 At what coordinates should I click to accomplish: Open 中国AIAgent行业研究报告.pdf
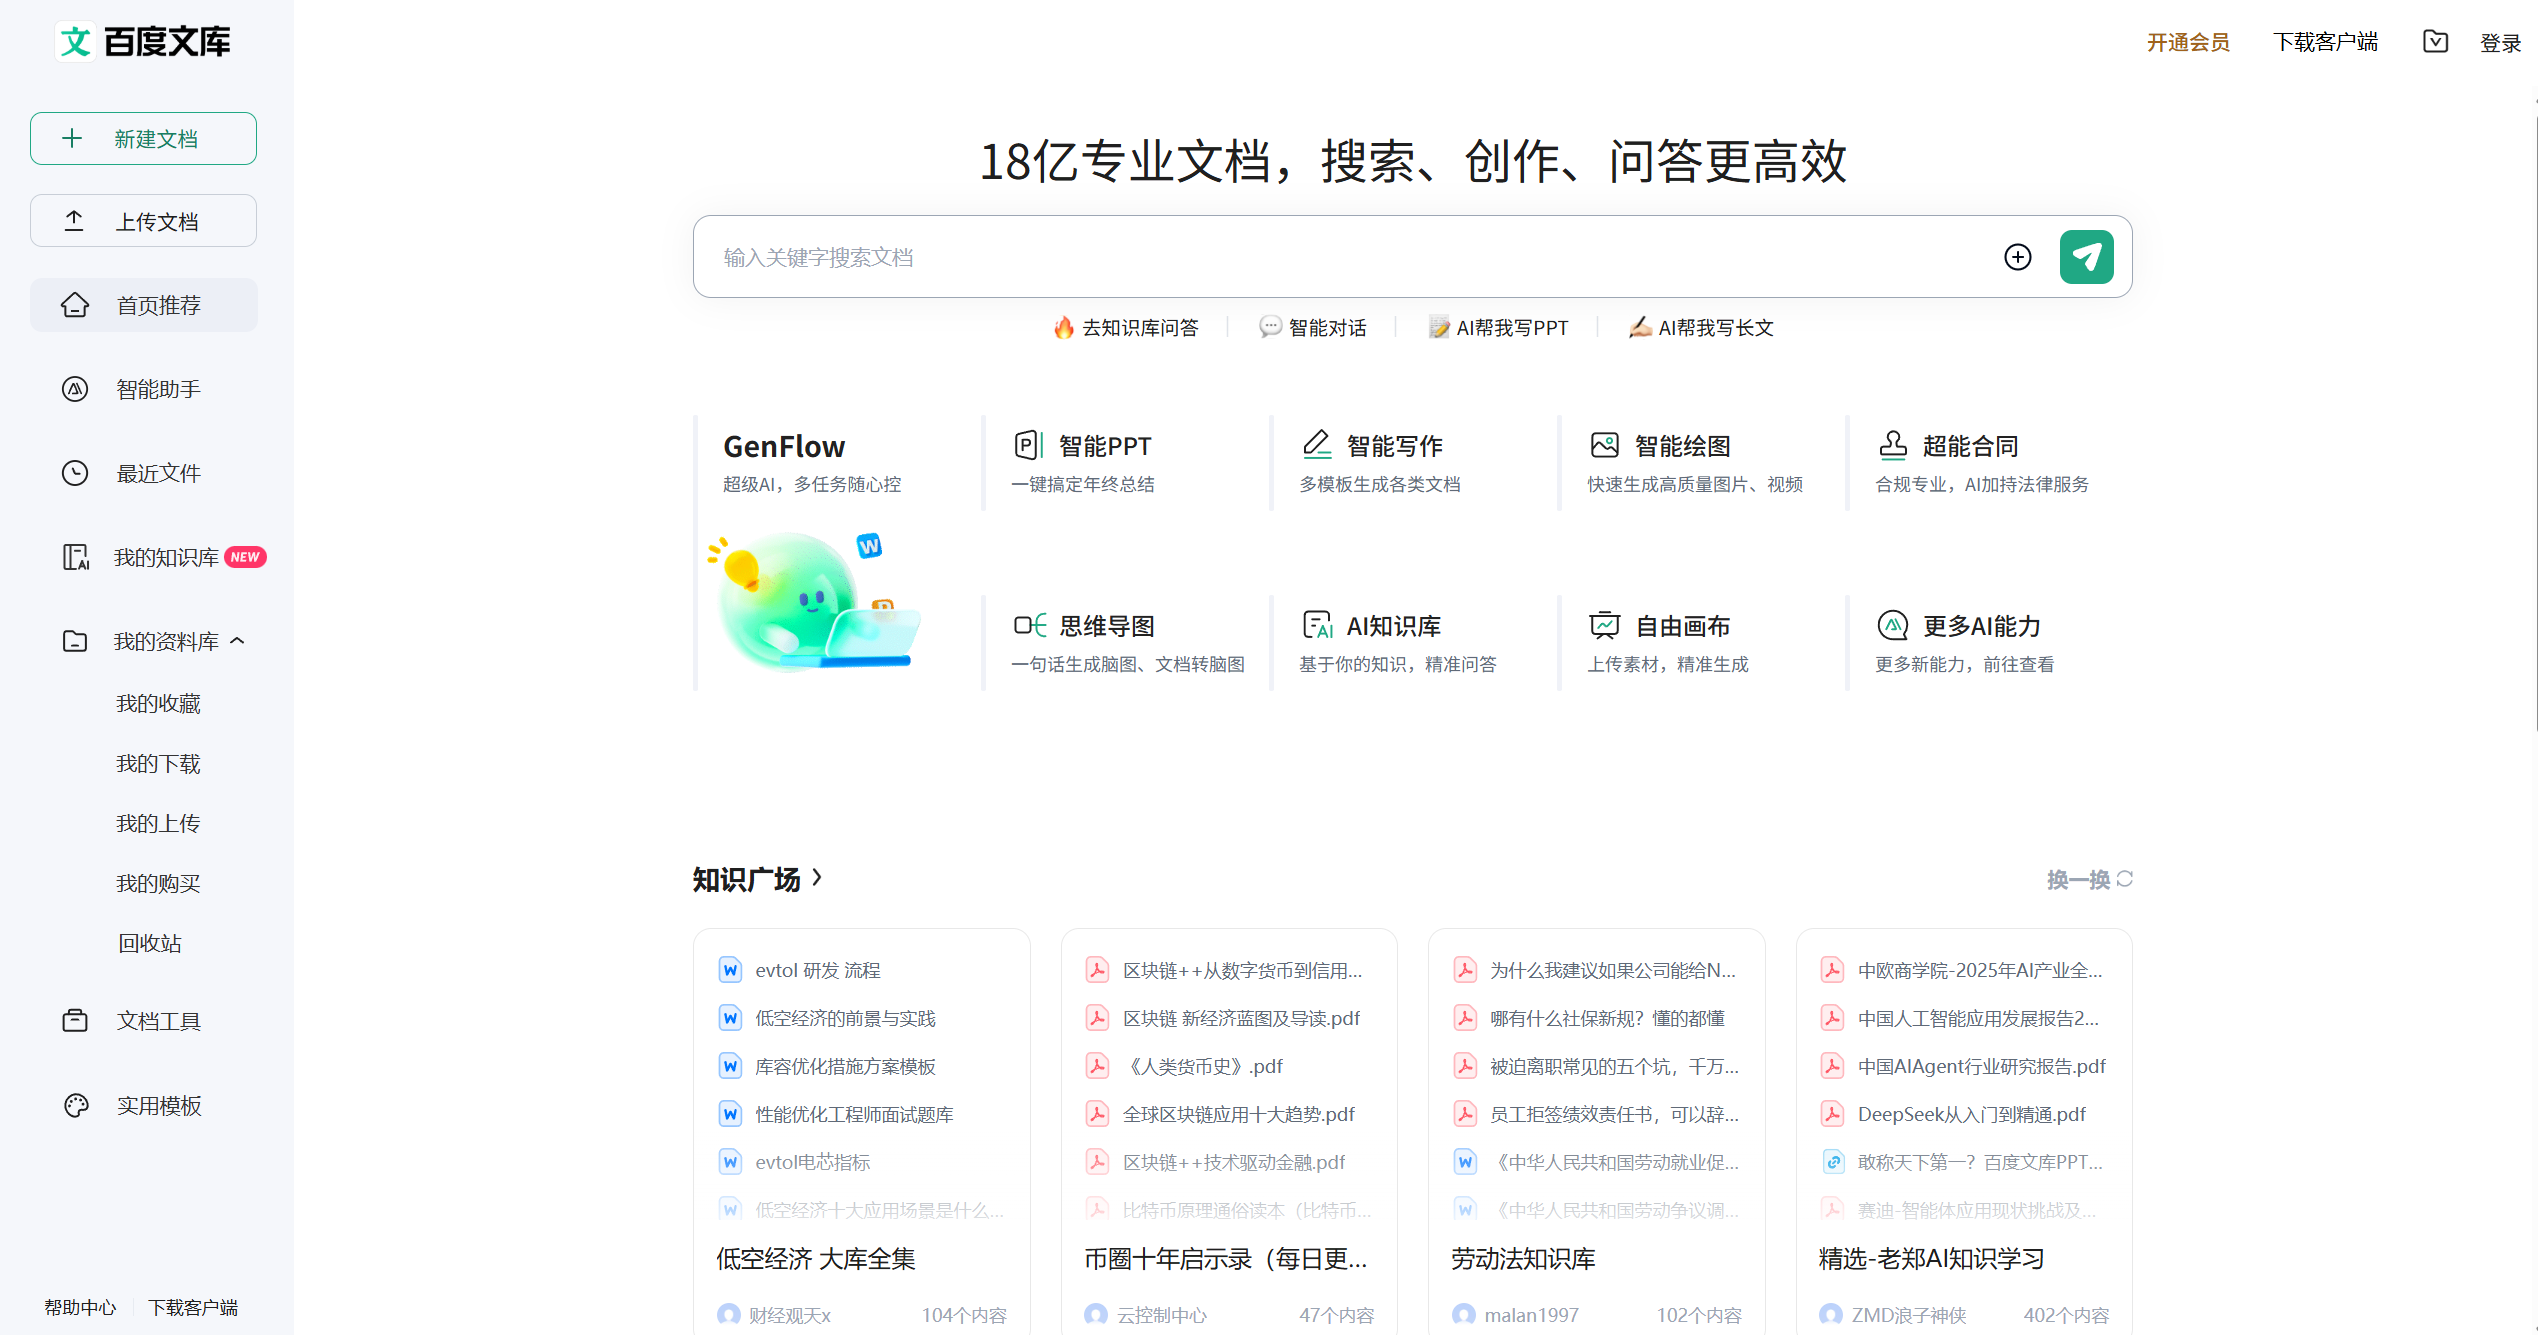[x=1982, y=1066]
